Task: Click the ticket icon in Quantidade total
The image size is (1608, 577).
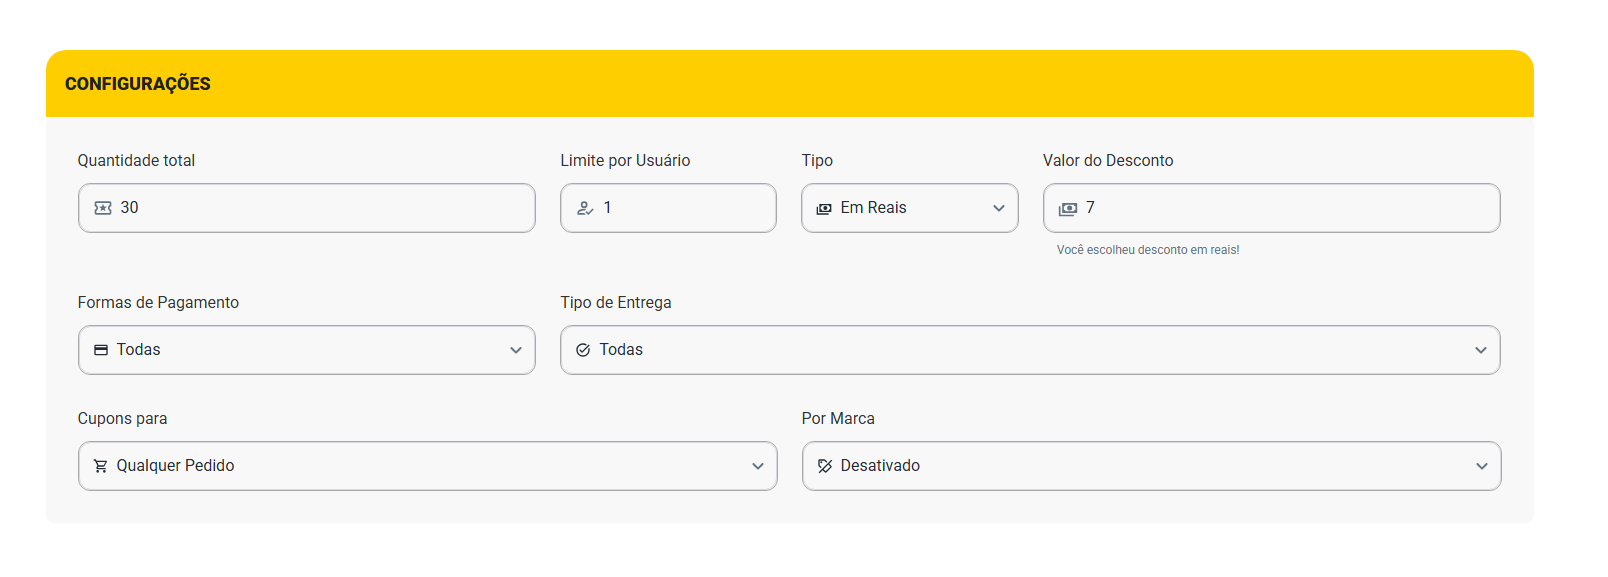Action: click(x=103, y=208)
